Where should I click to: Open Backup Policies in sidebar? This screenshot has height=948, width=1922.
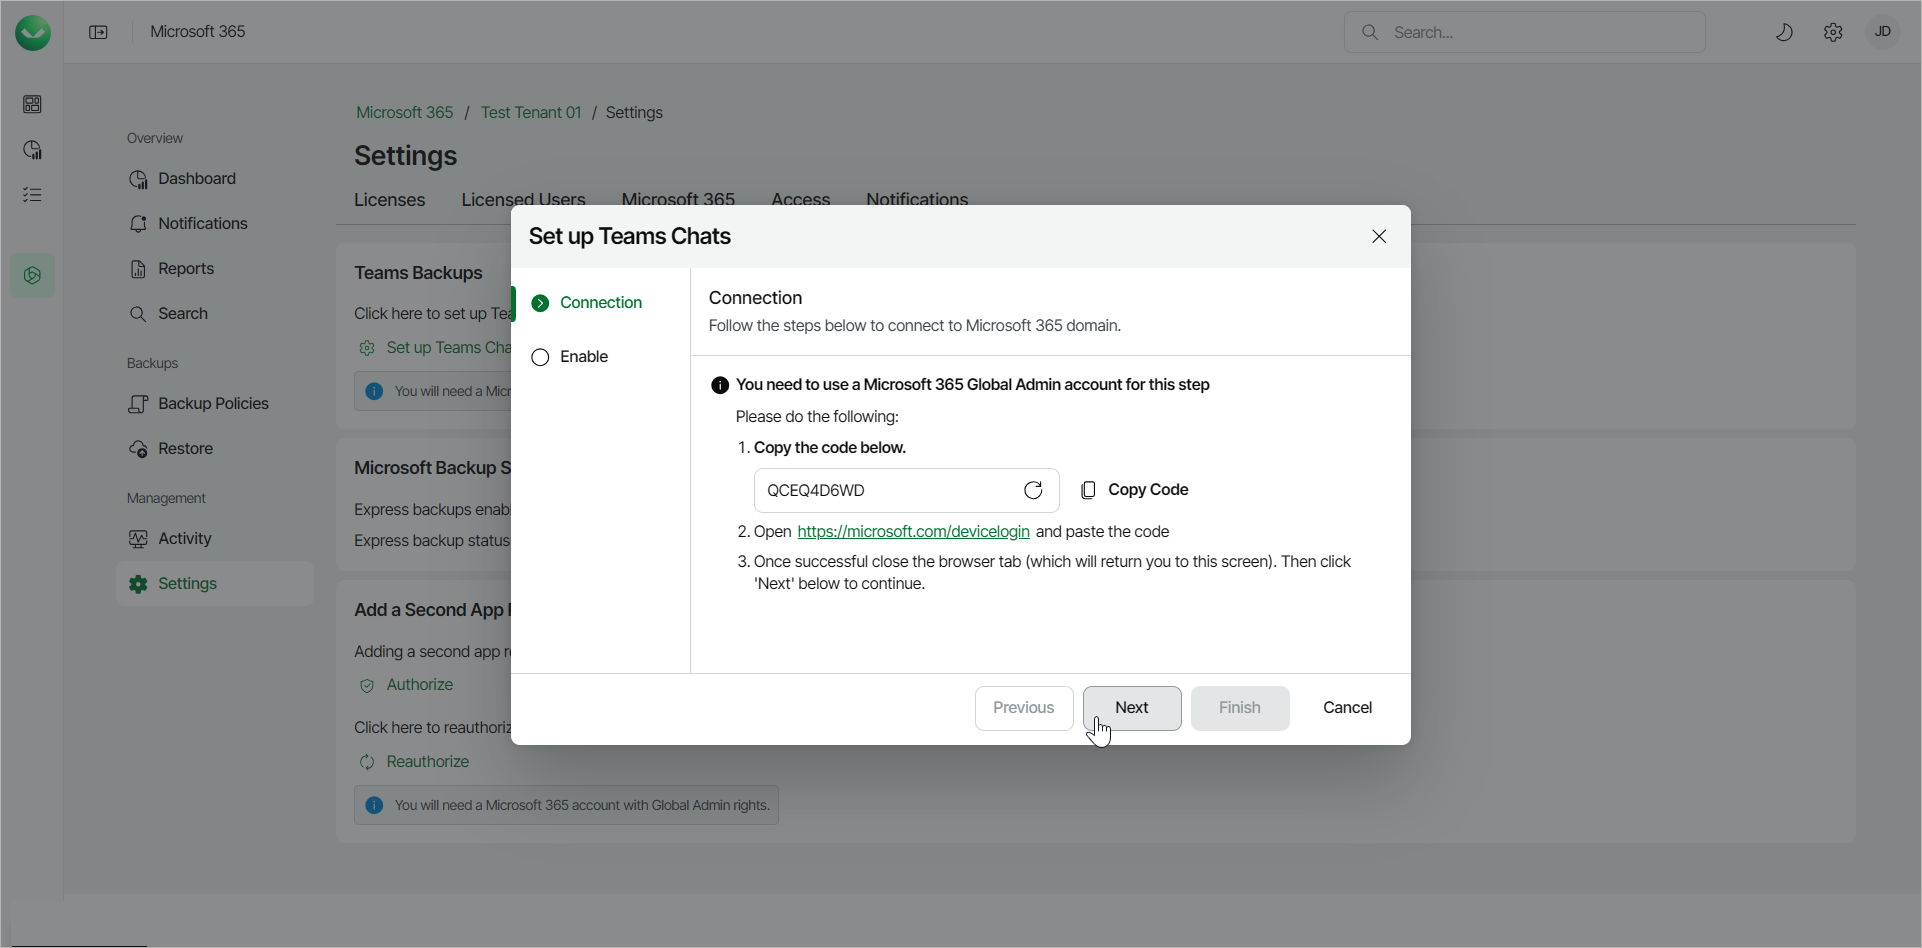[x=213, y=403]
